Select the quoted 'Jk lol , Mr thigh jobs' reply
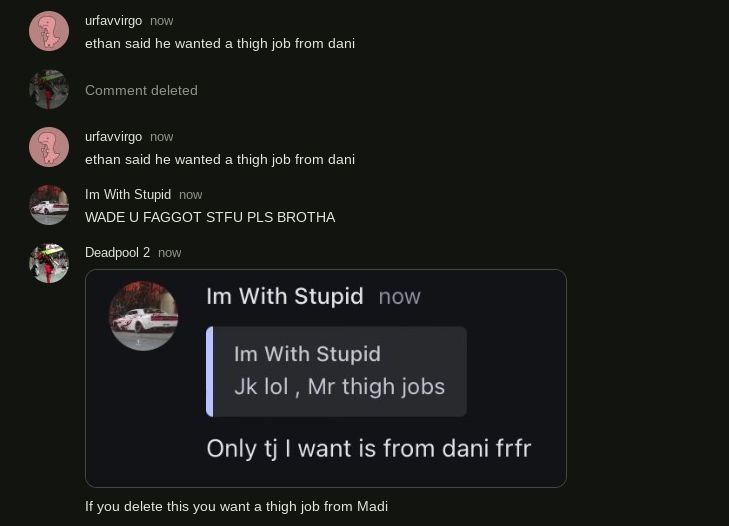The image size is (729, 526). (x=337, y=371)
